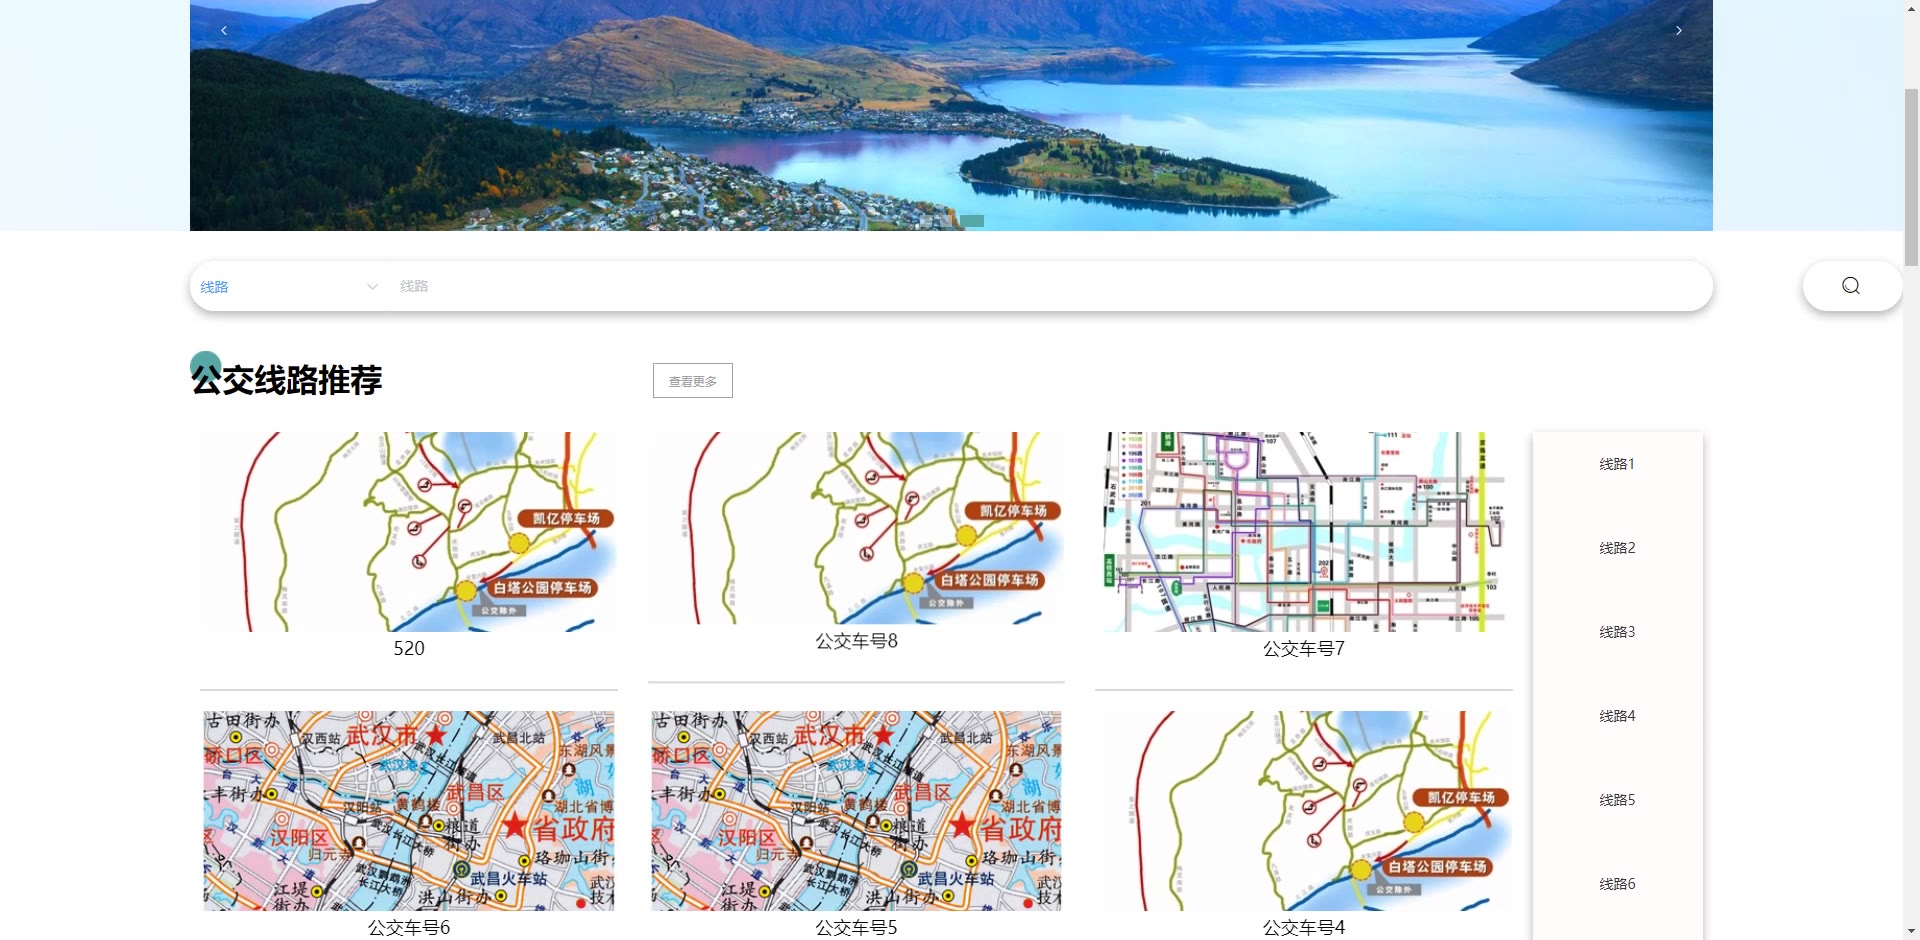This screenshot has width=1920, height=940.
Task: Expand dropdown using chevron arrow beside 线路
Action: pos(372,287)
